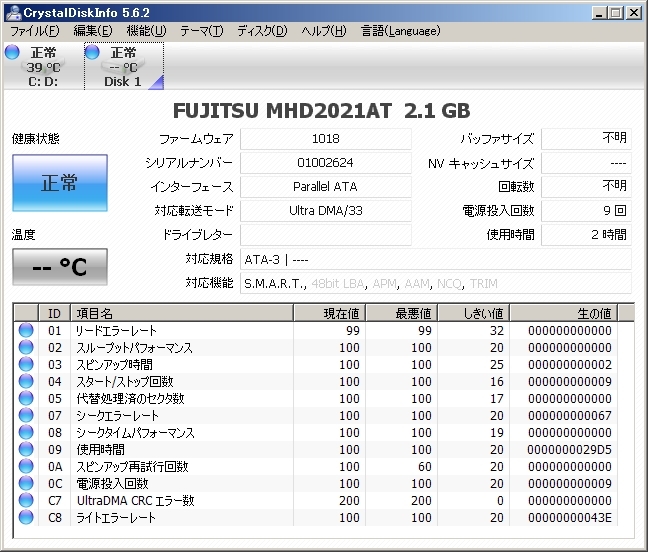Open the 機能(U) menu
This screenshot has height=552, width=648.
click(x=146, y=31)
